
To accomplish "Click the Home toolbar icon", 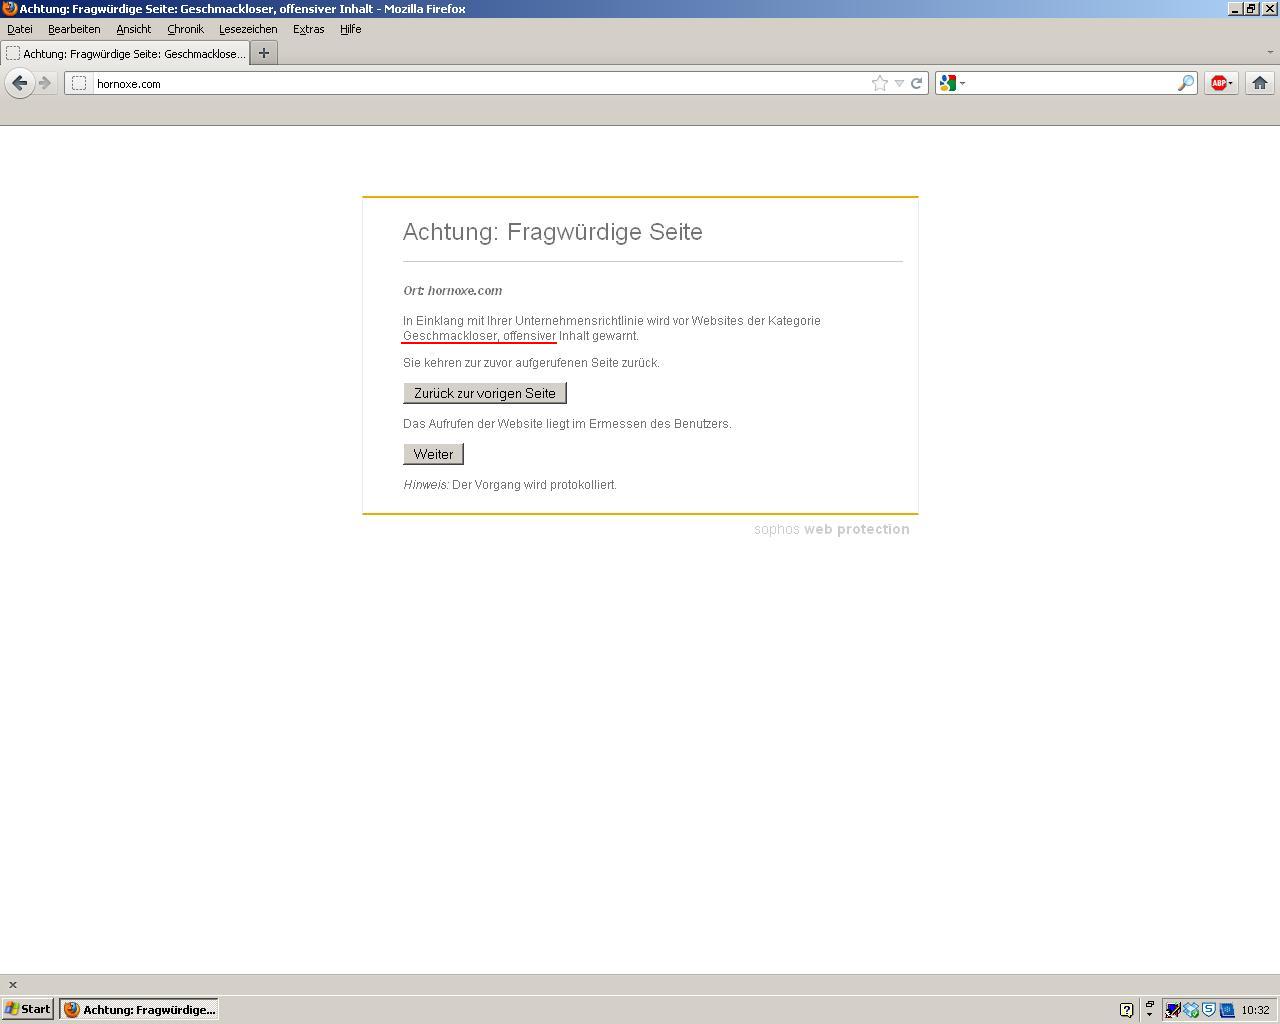I will [x=1260, y=83].
